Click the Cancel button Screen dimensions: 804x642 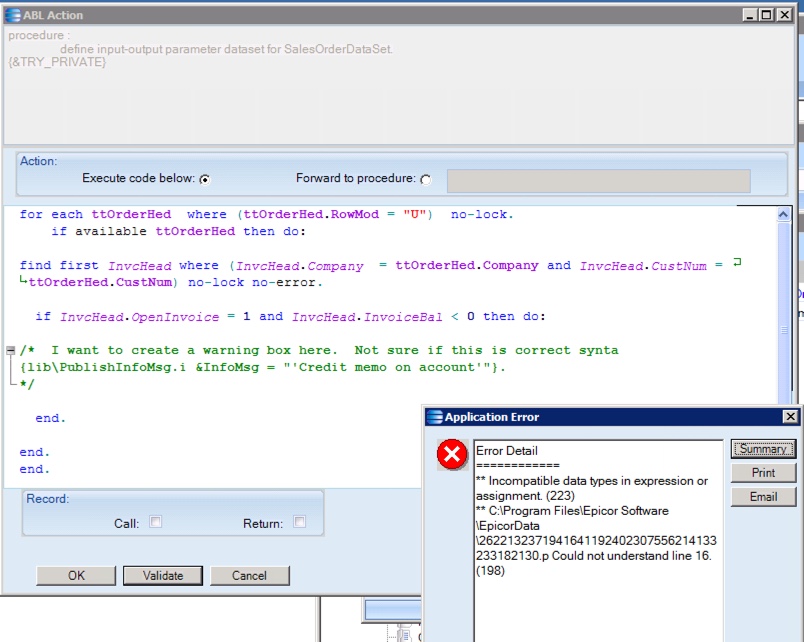point(250,575)
